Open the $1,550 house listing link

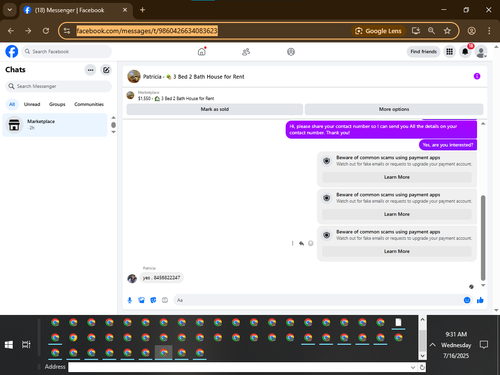pyautogui.click(x=176, y=99)
